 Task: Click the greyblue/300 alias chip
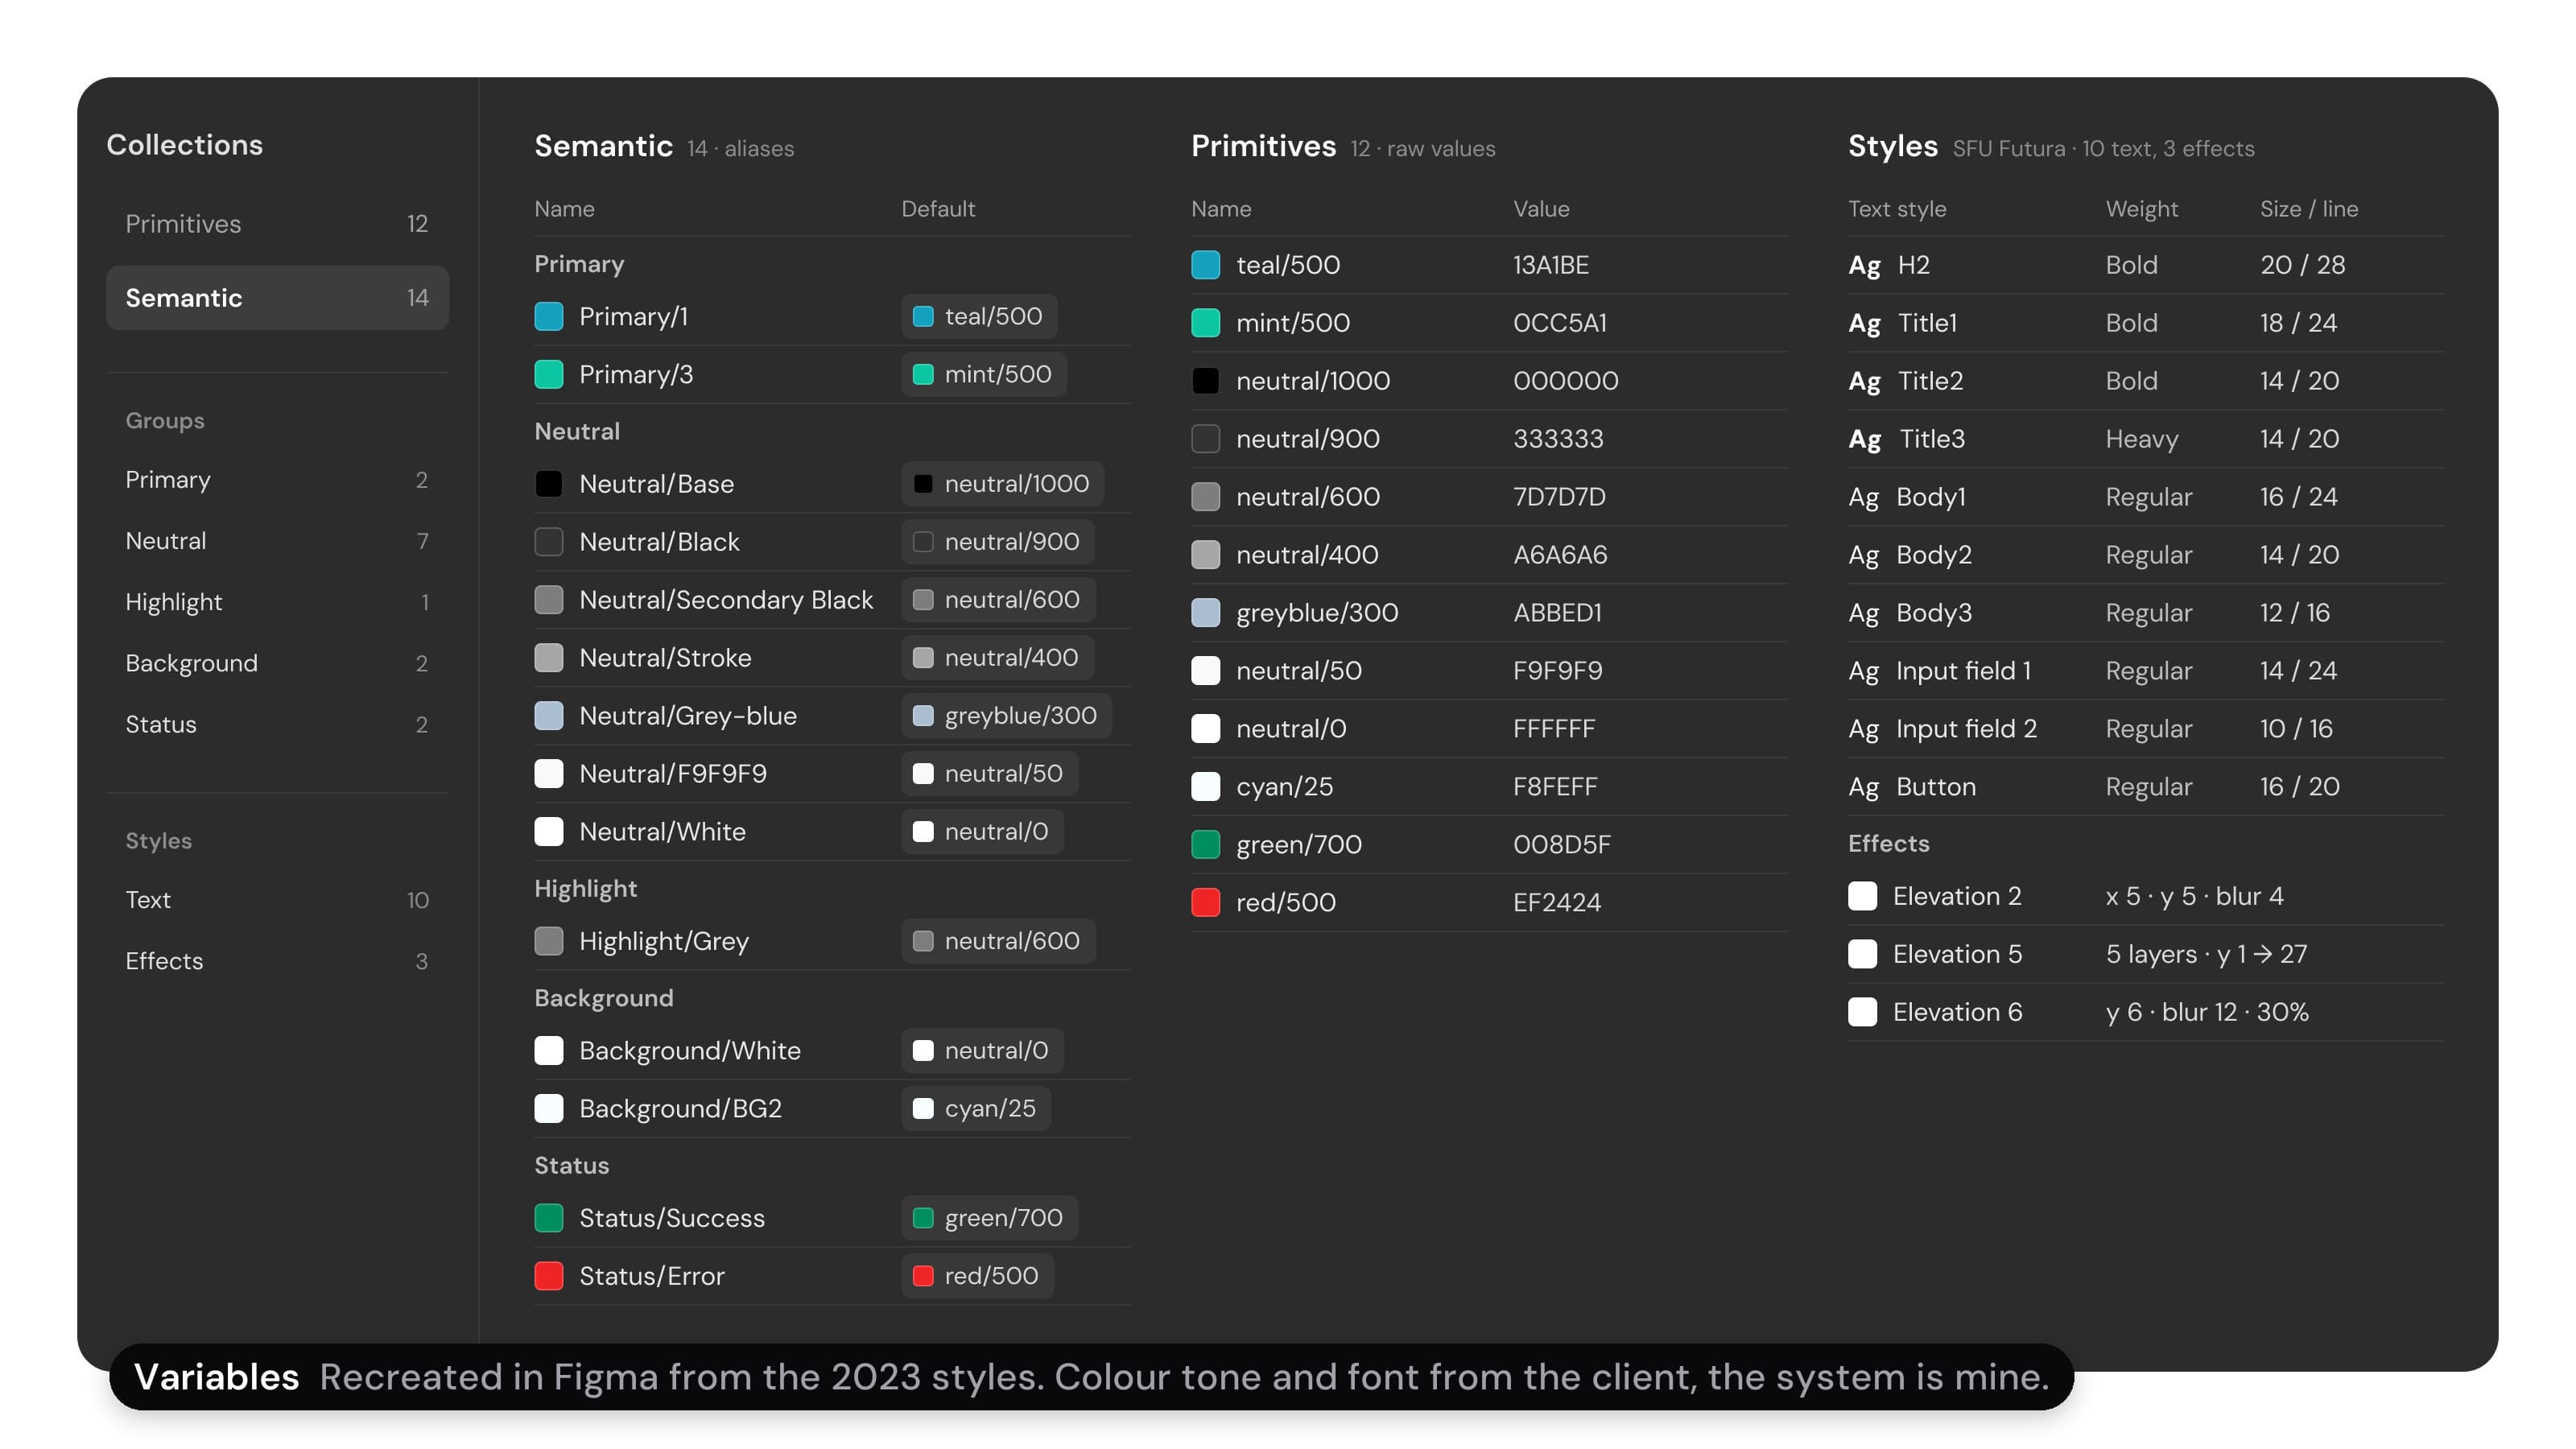click(1006, 716)
